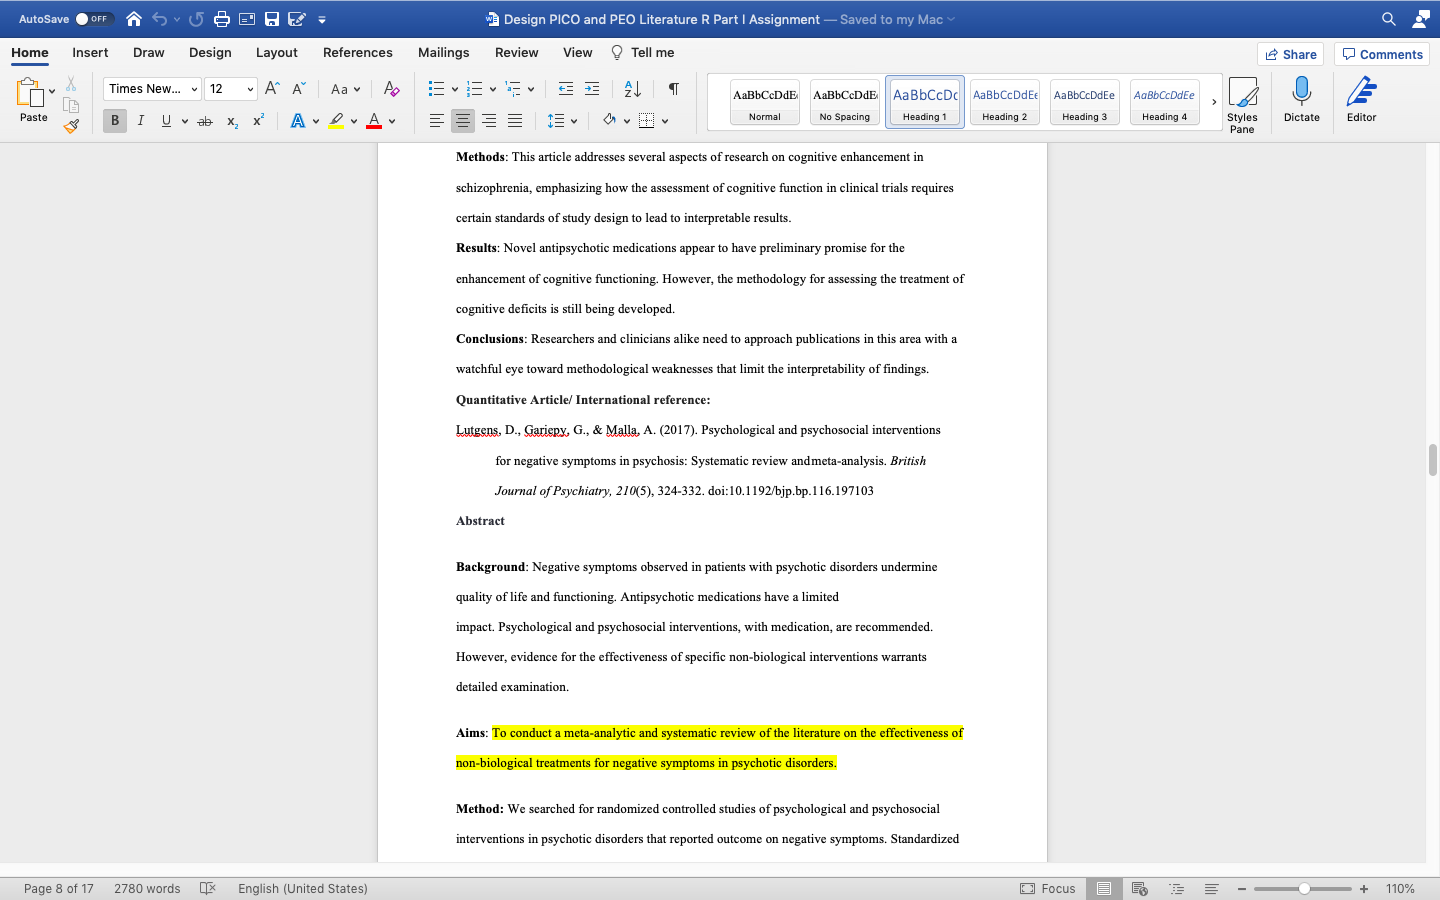Click the word count in status bar
The height and width of the screenshot is (900, 1440).
[x=147, y=888]
